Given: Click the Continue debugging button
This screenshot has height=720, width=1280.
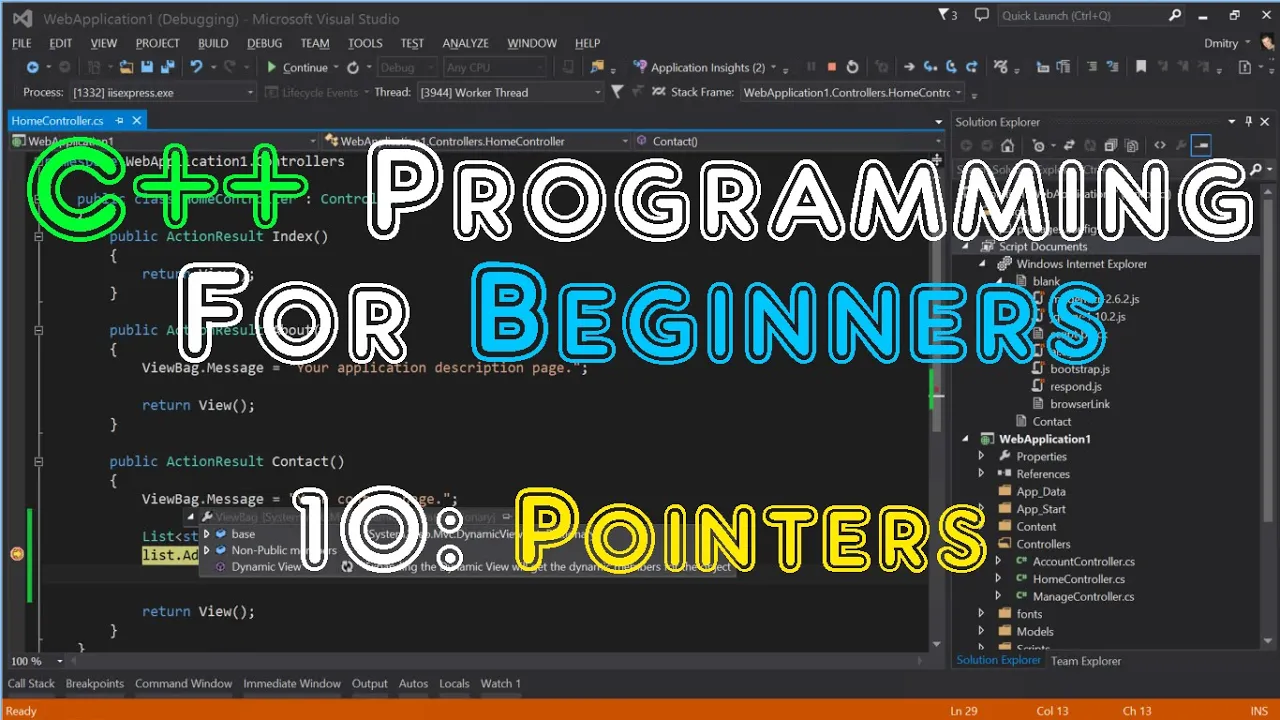Looking at the screenshot, I should tap(296, 67).
